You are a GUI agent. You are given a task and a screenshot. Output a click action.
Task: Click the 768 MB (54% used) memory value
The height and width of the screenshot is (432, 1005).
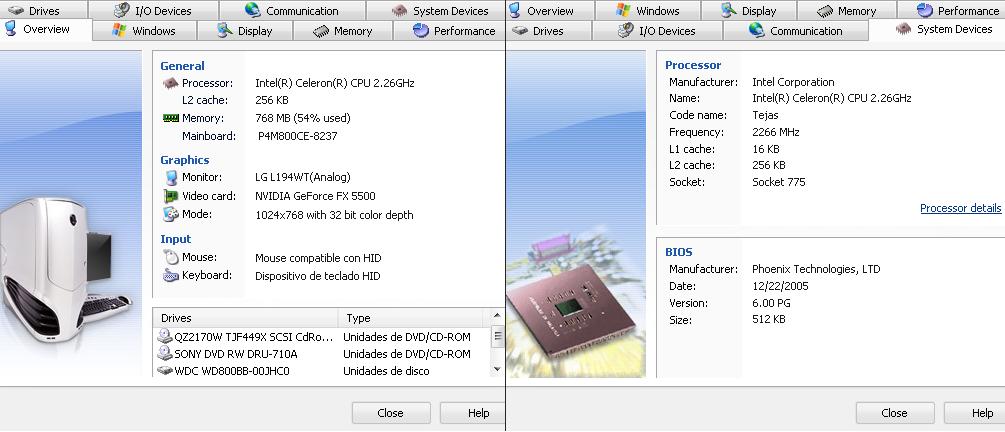(303, 118)
